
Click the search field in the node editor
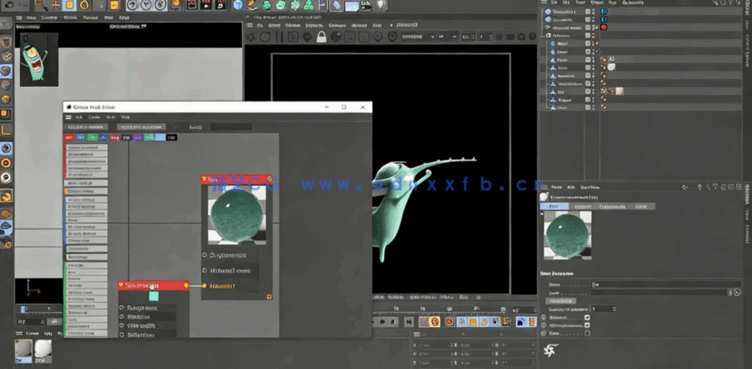click(x=231, y=127)
